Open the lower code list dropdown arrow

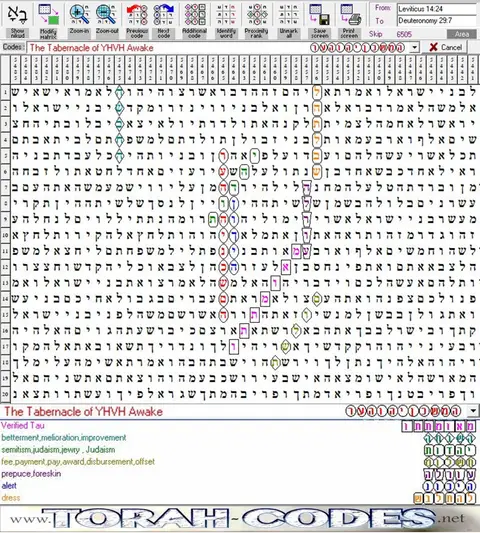473,411
